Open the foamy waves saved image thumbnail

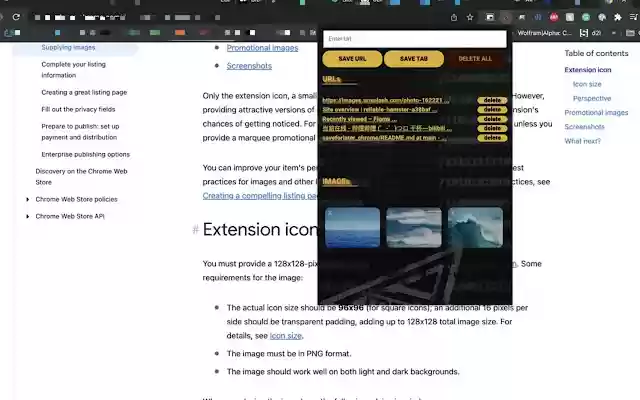pyautogui.click(x=414, y=227)
